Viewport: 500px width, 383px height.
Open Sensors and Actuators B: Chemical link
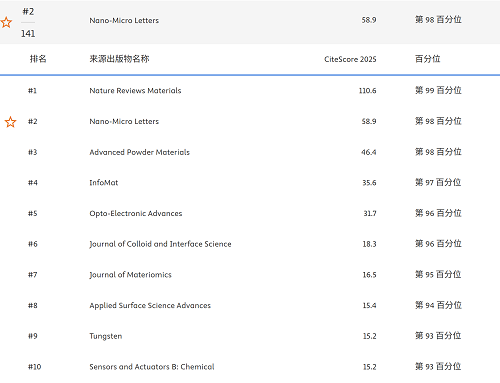(152, 367)
